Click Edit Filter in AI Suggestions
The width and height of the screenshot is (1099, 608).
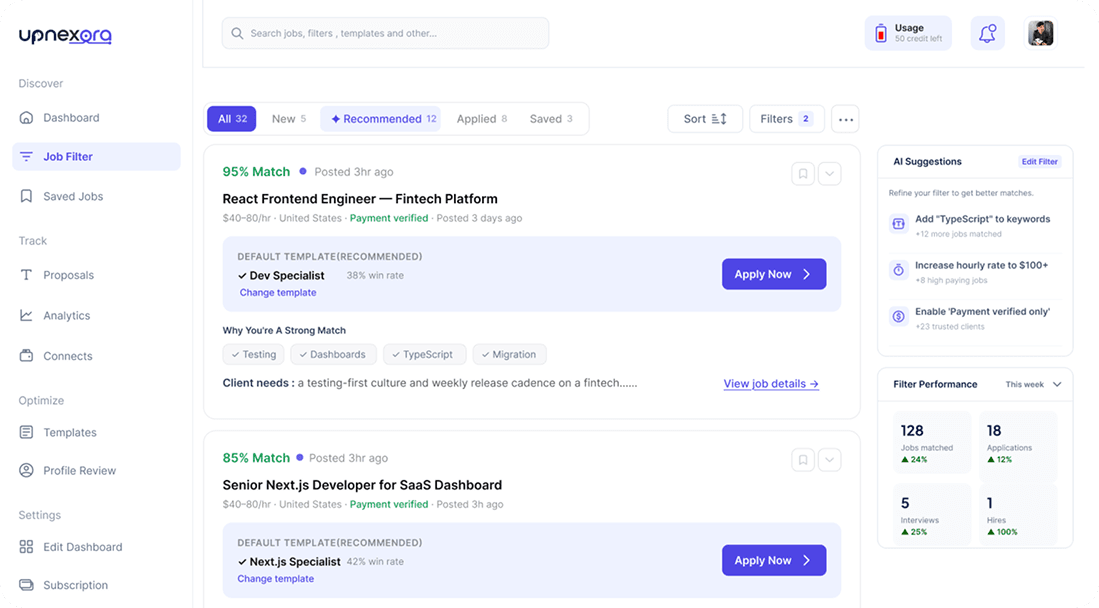(1039, 161)
